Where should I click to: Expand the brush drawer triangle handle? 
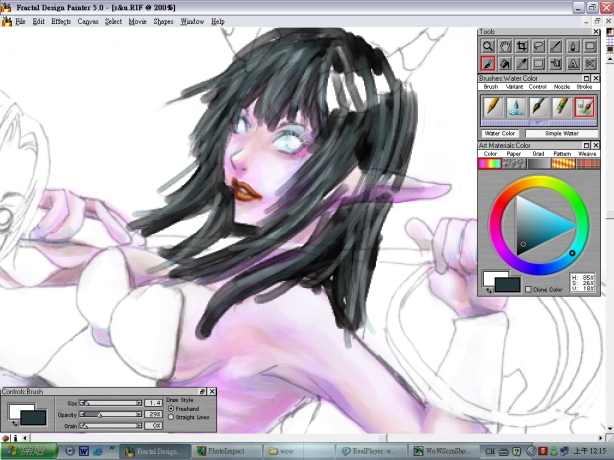tap(539, 123)
